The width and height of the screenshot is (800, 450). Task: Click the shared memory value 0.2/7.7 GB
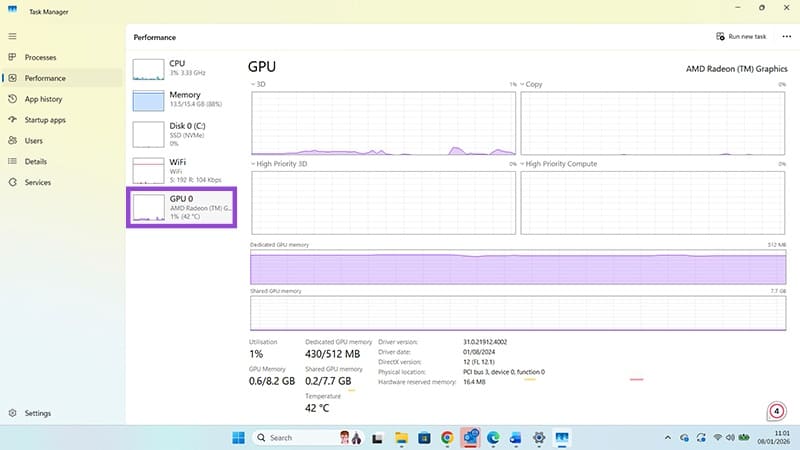click(x=328, y=381)
